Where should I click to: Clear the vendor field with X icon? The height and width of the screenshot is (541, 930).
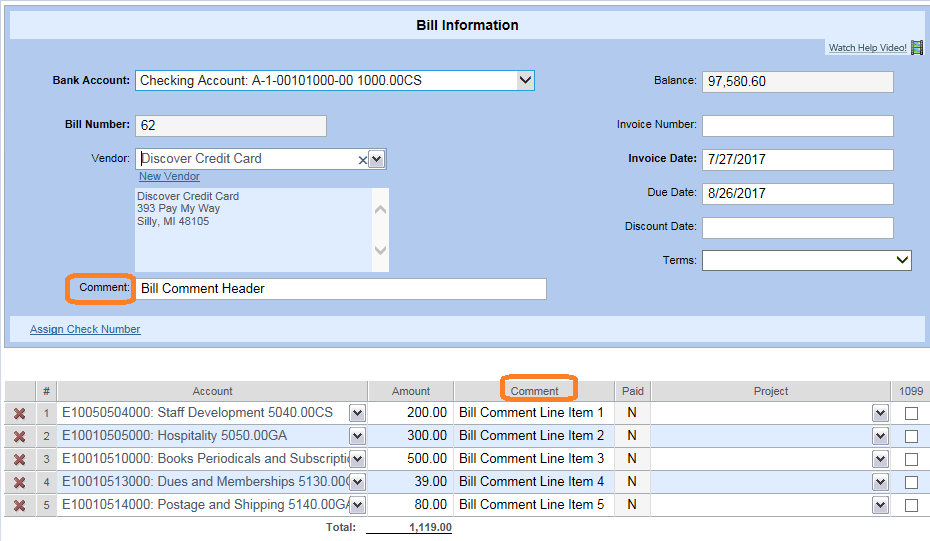362,159
